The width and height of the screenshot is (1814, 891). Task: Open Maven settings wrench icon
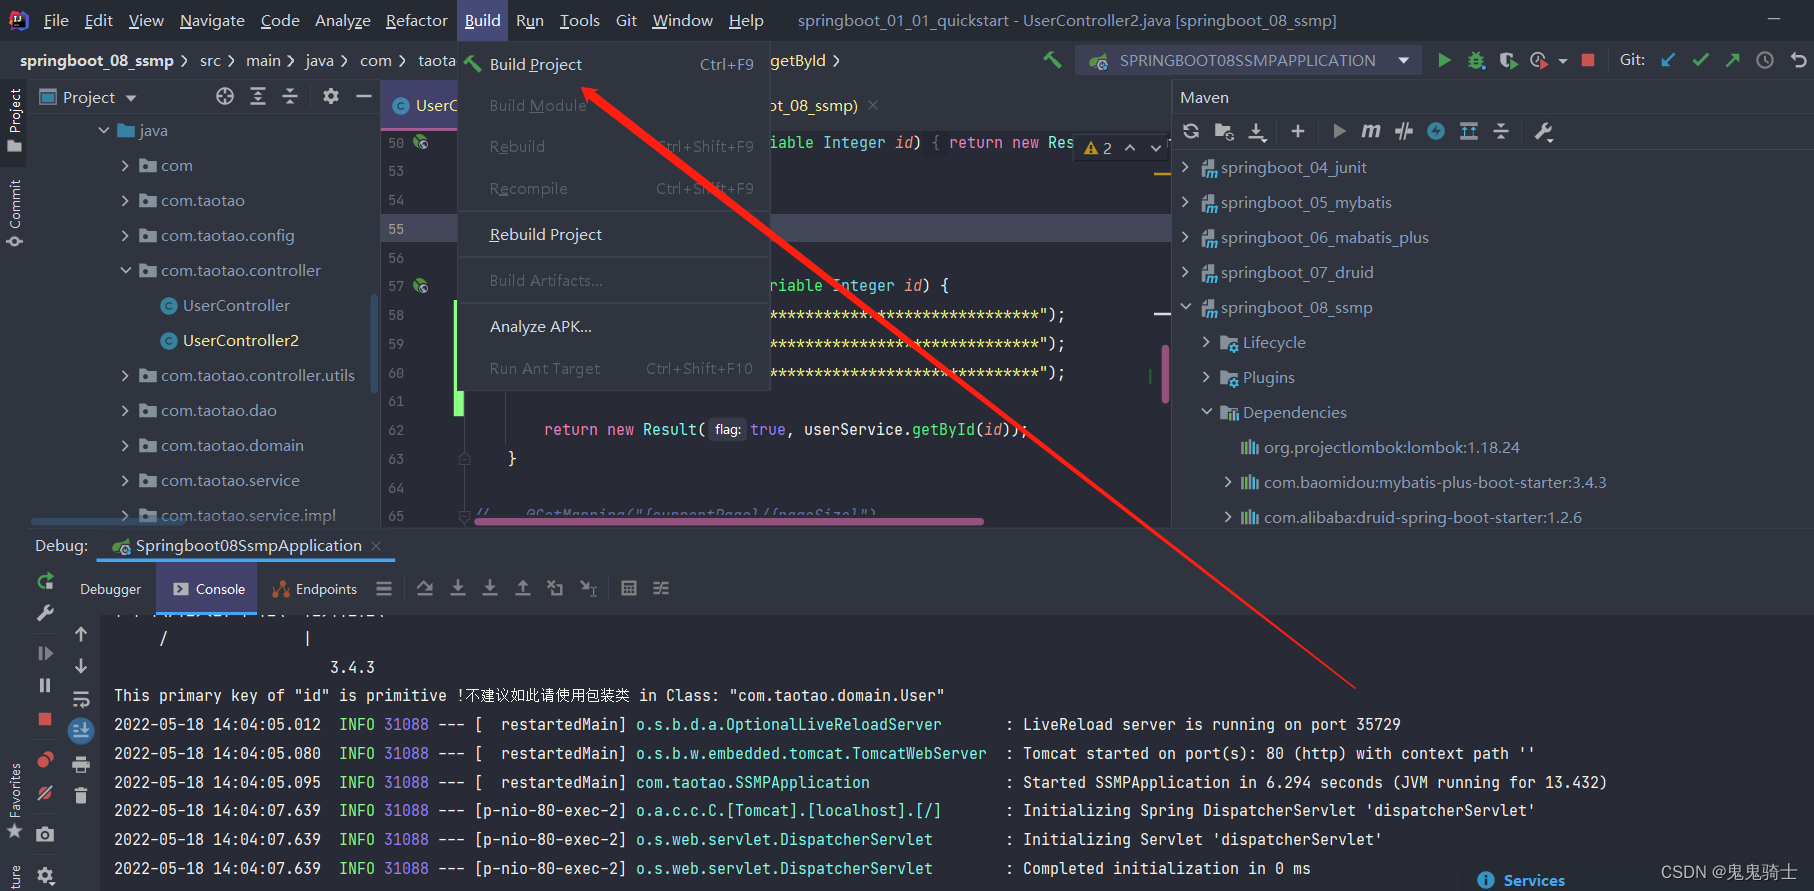[1544, 132]
